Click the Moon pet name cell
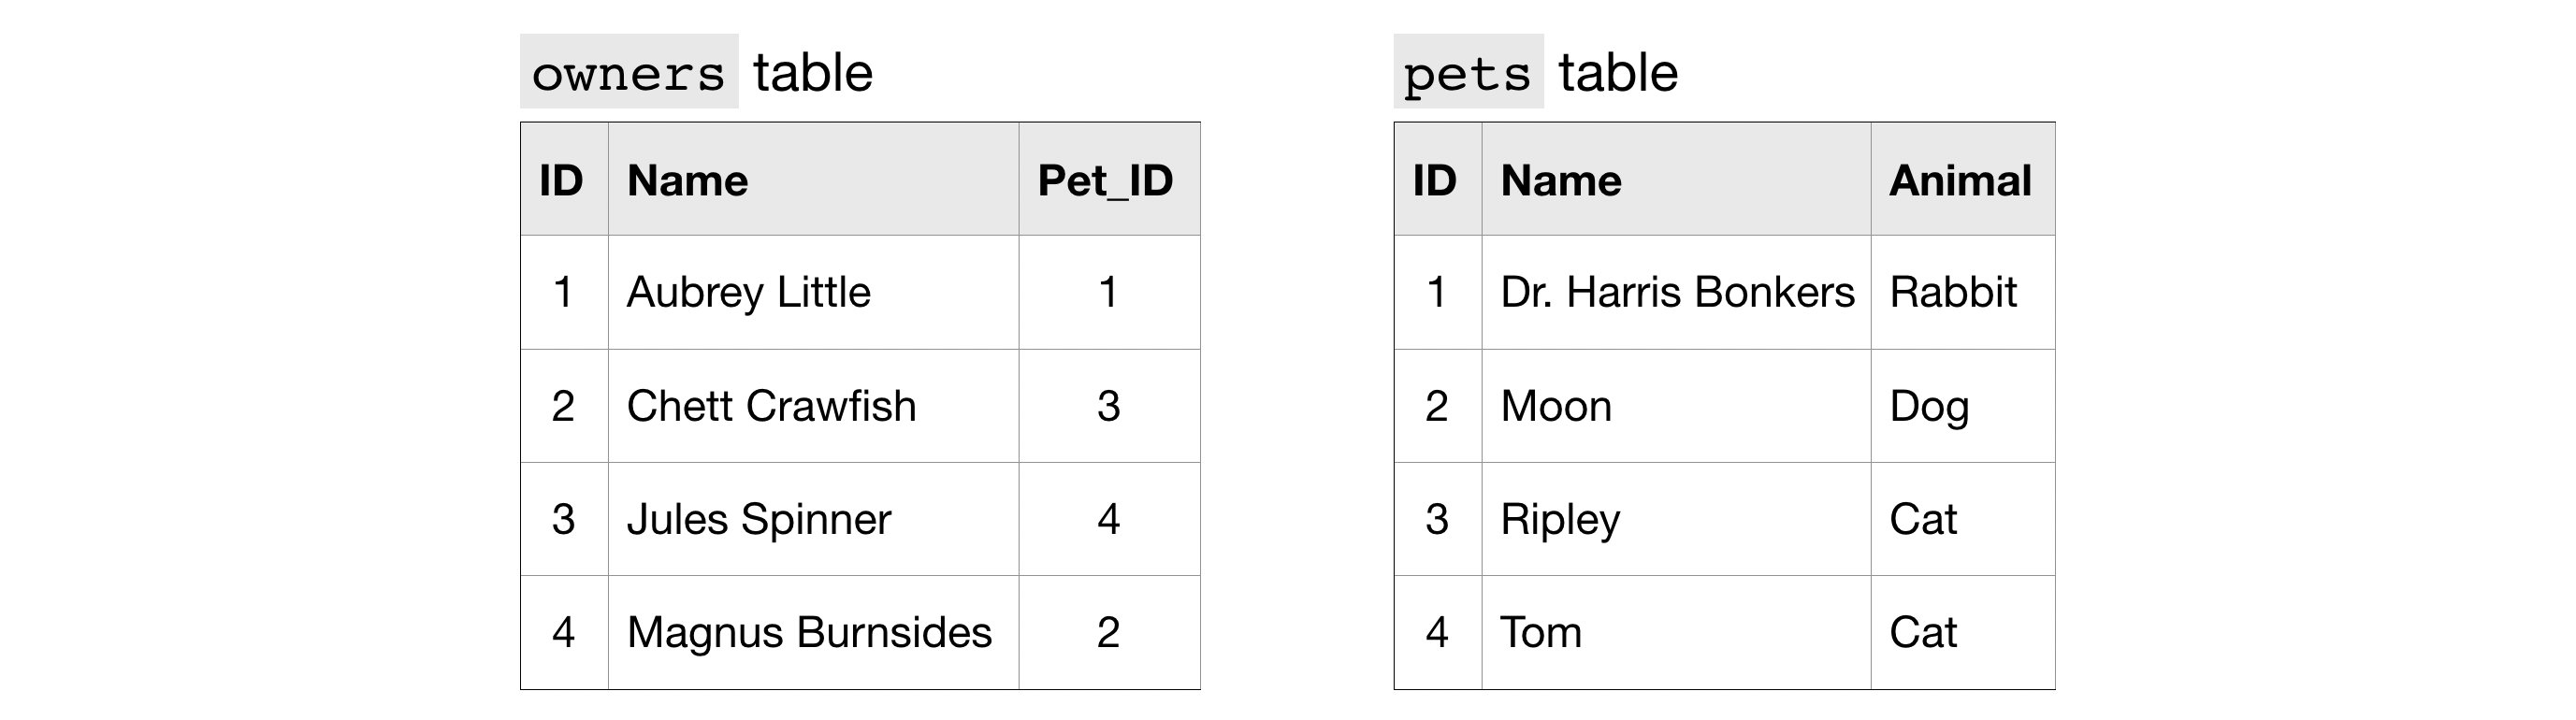 point(1556,406)
